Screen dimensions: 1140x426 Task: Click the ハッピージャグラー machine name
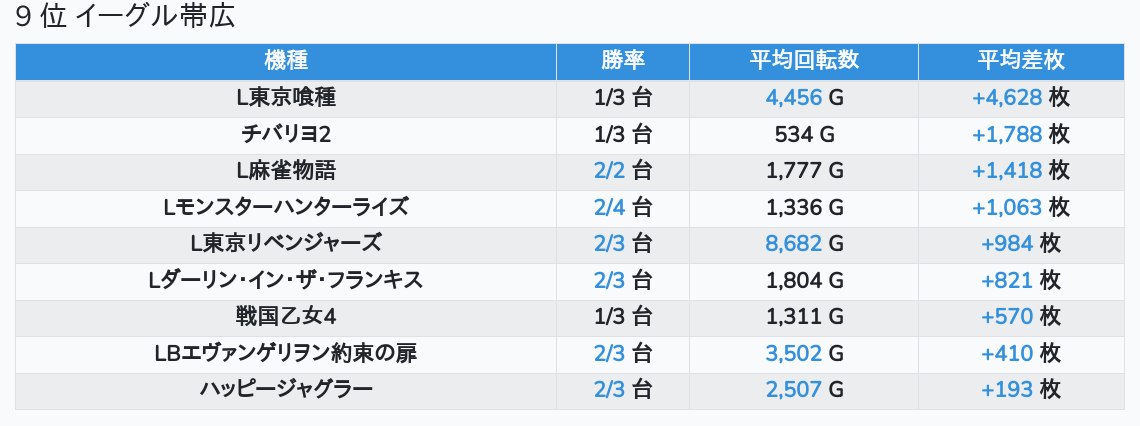(x=286, y=390)
